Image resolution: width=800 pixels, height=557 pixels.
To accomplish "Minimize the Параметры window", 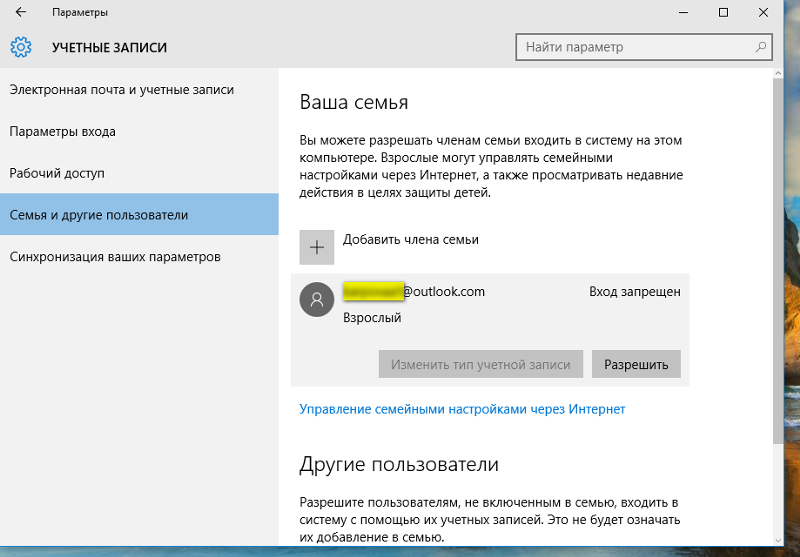I will tap(683, 12).
